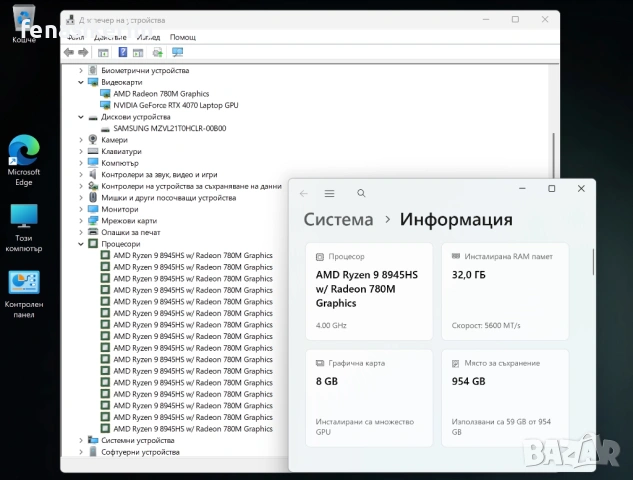The width and height of the screenshot is (633, 480).
Task: Expand the Монитори node
Action: [x=81, y=209]
